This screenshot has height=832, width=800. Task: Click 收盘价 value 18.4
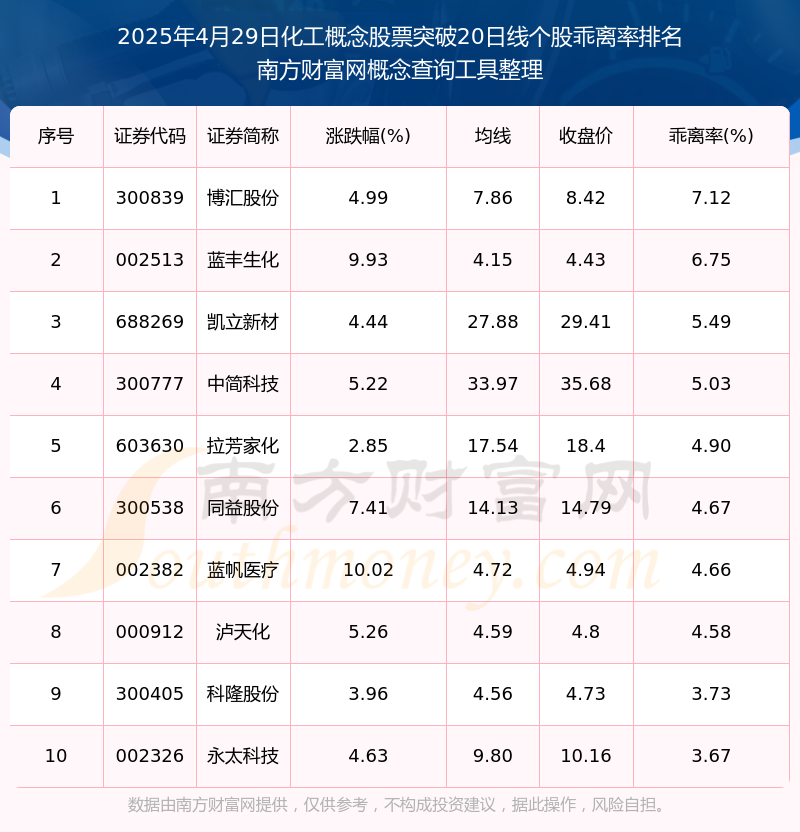586,446
